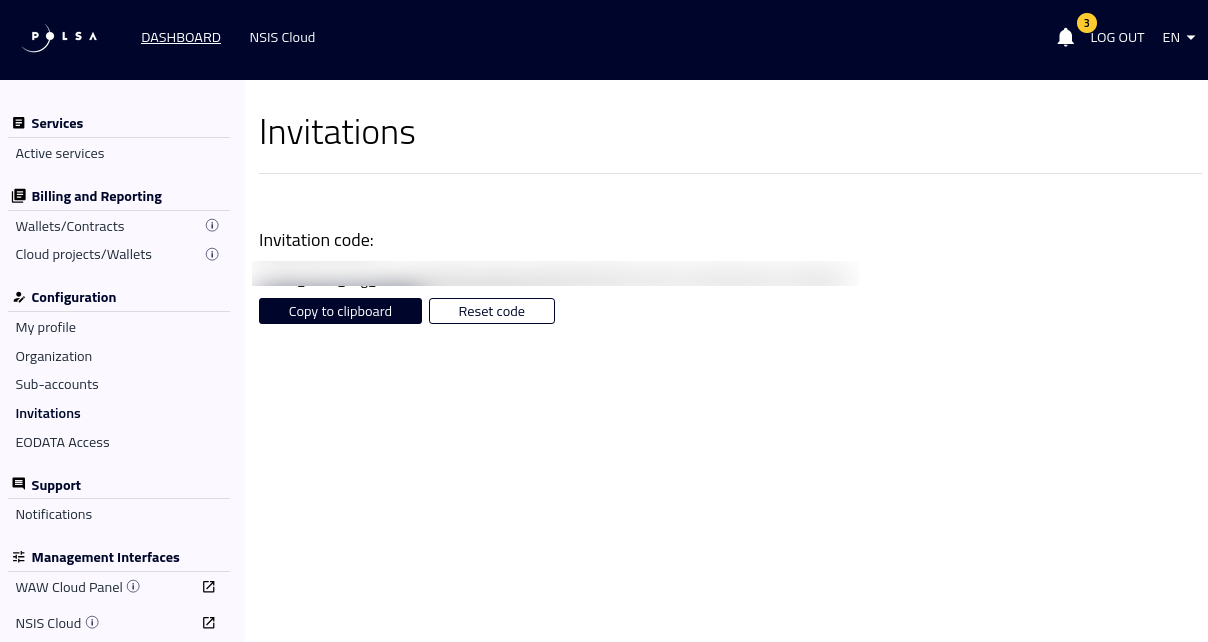Click the notification bell icon
Screen dimensions: 1208x642
click(x=1065, y=37)
